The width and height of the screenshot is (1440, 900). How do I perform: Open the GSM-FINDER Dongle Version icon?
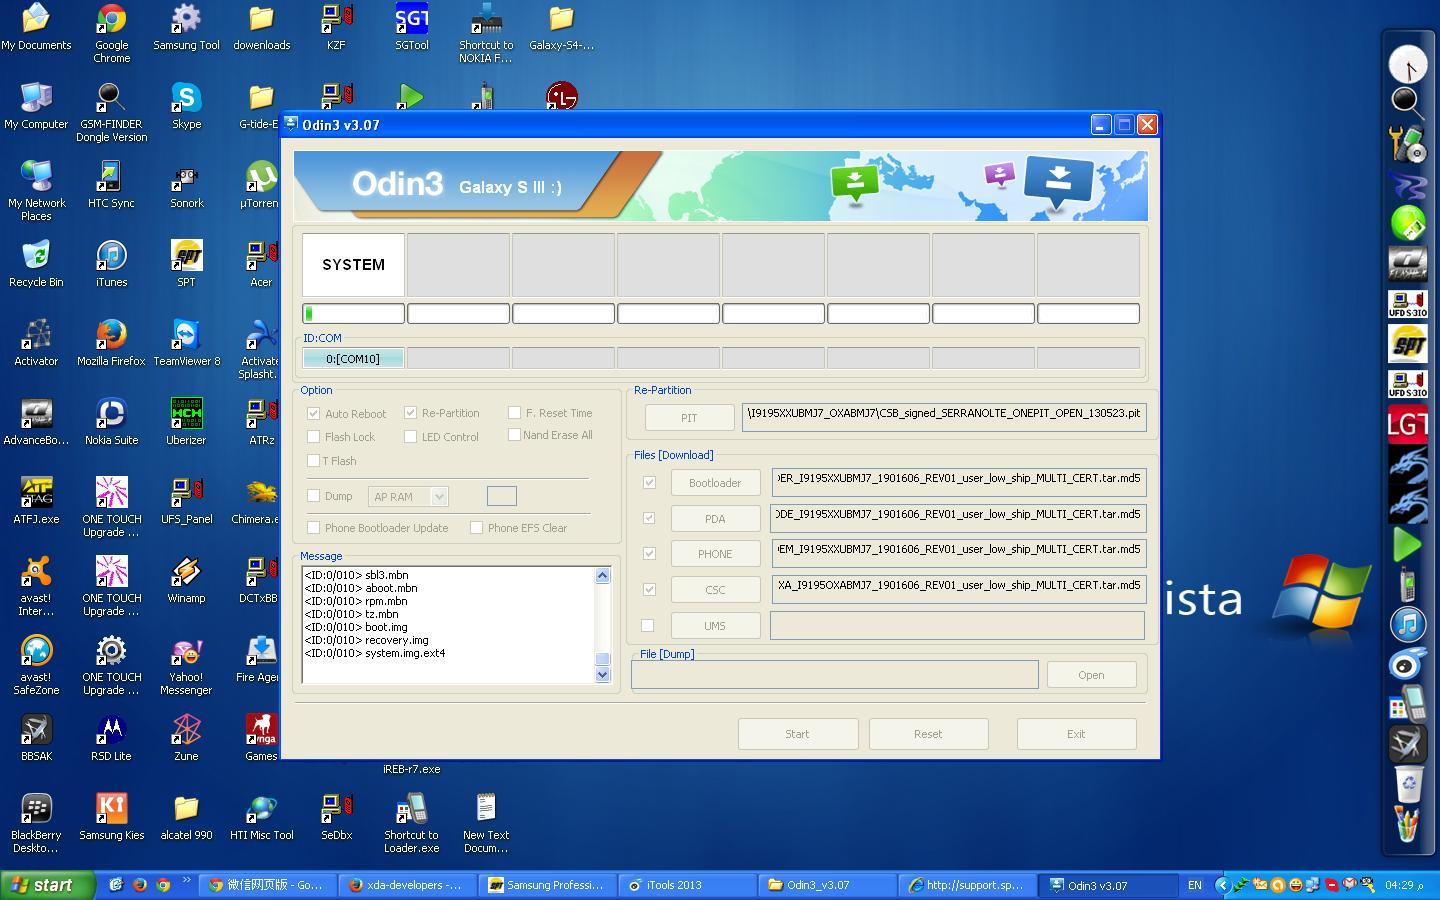click(111, 112)
